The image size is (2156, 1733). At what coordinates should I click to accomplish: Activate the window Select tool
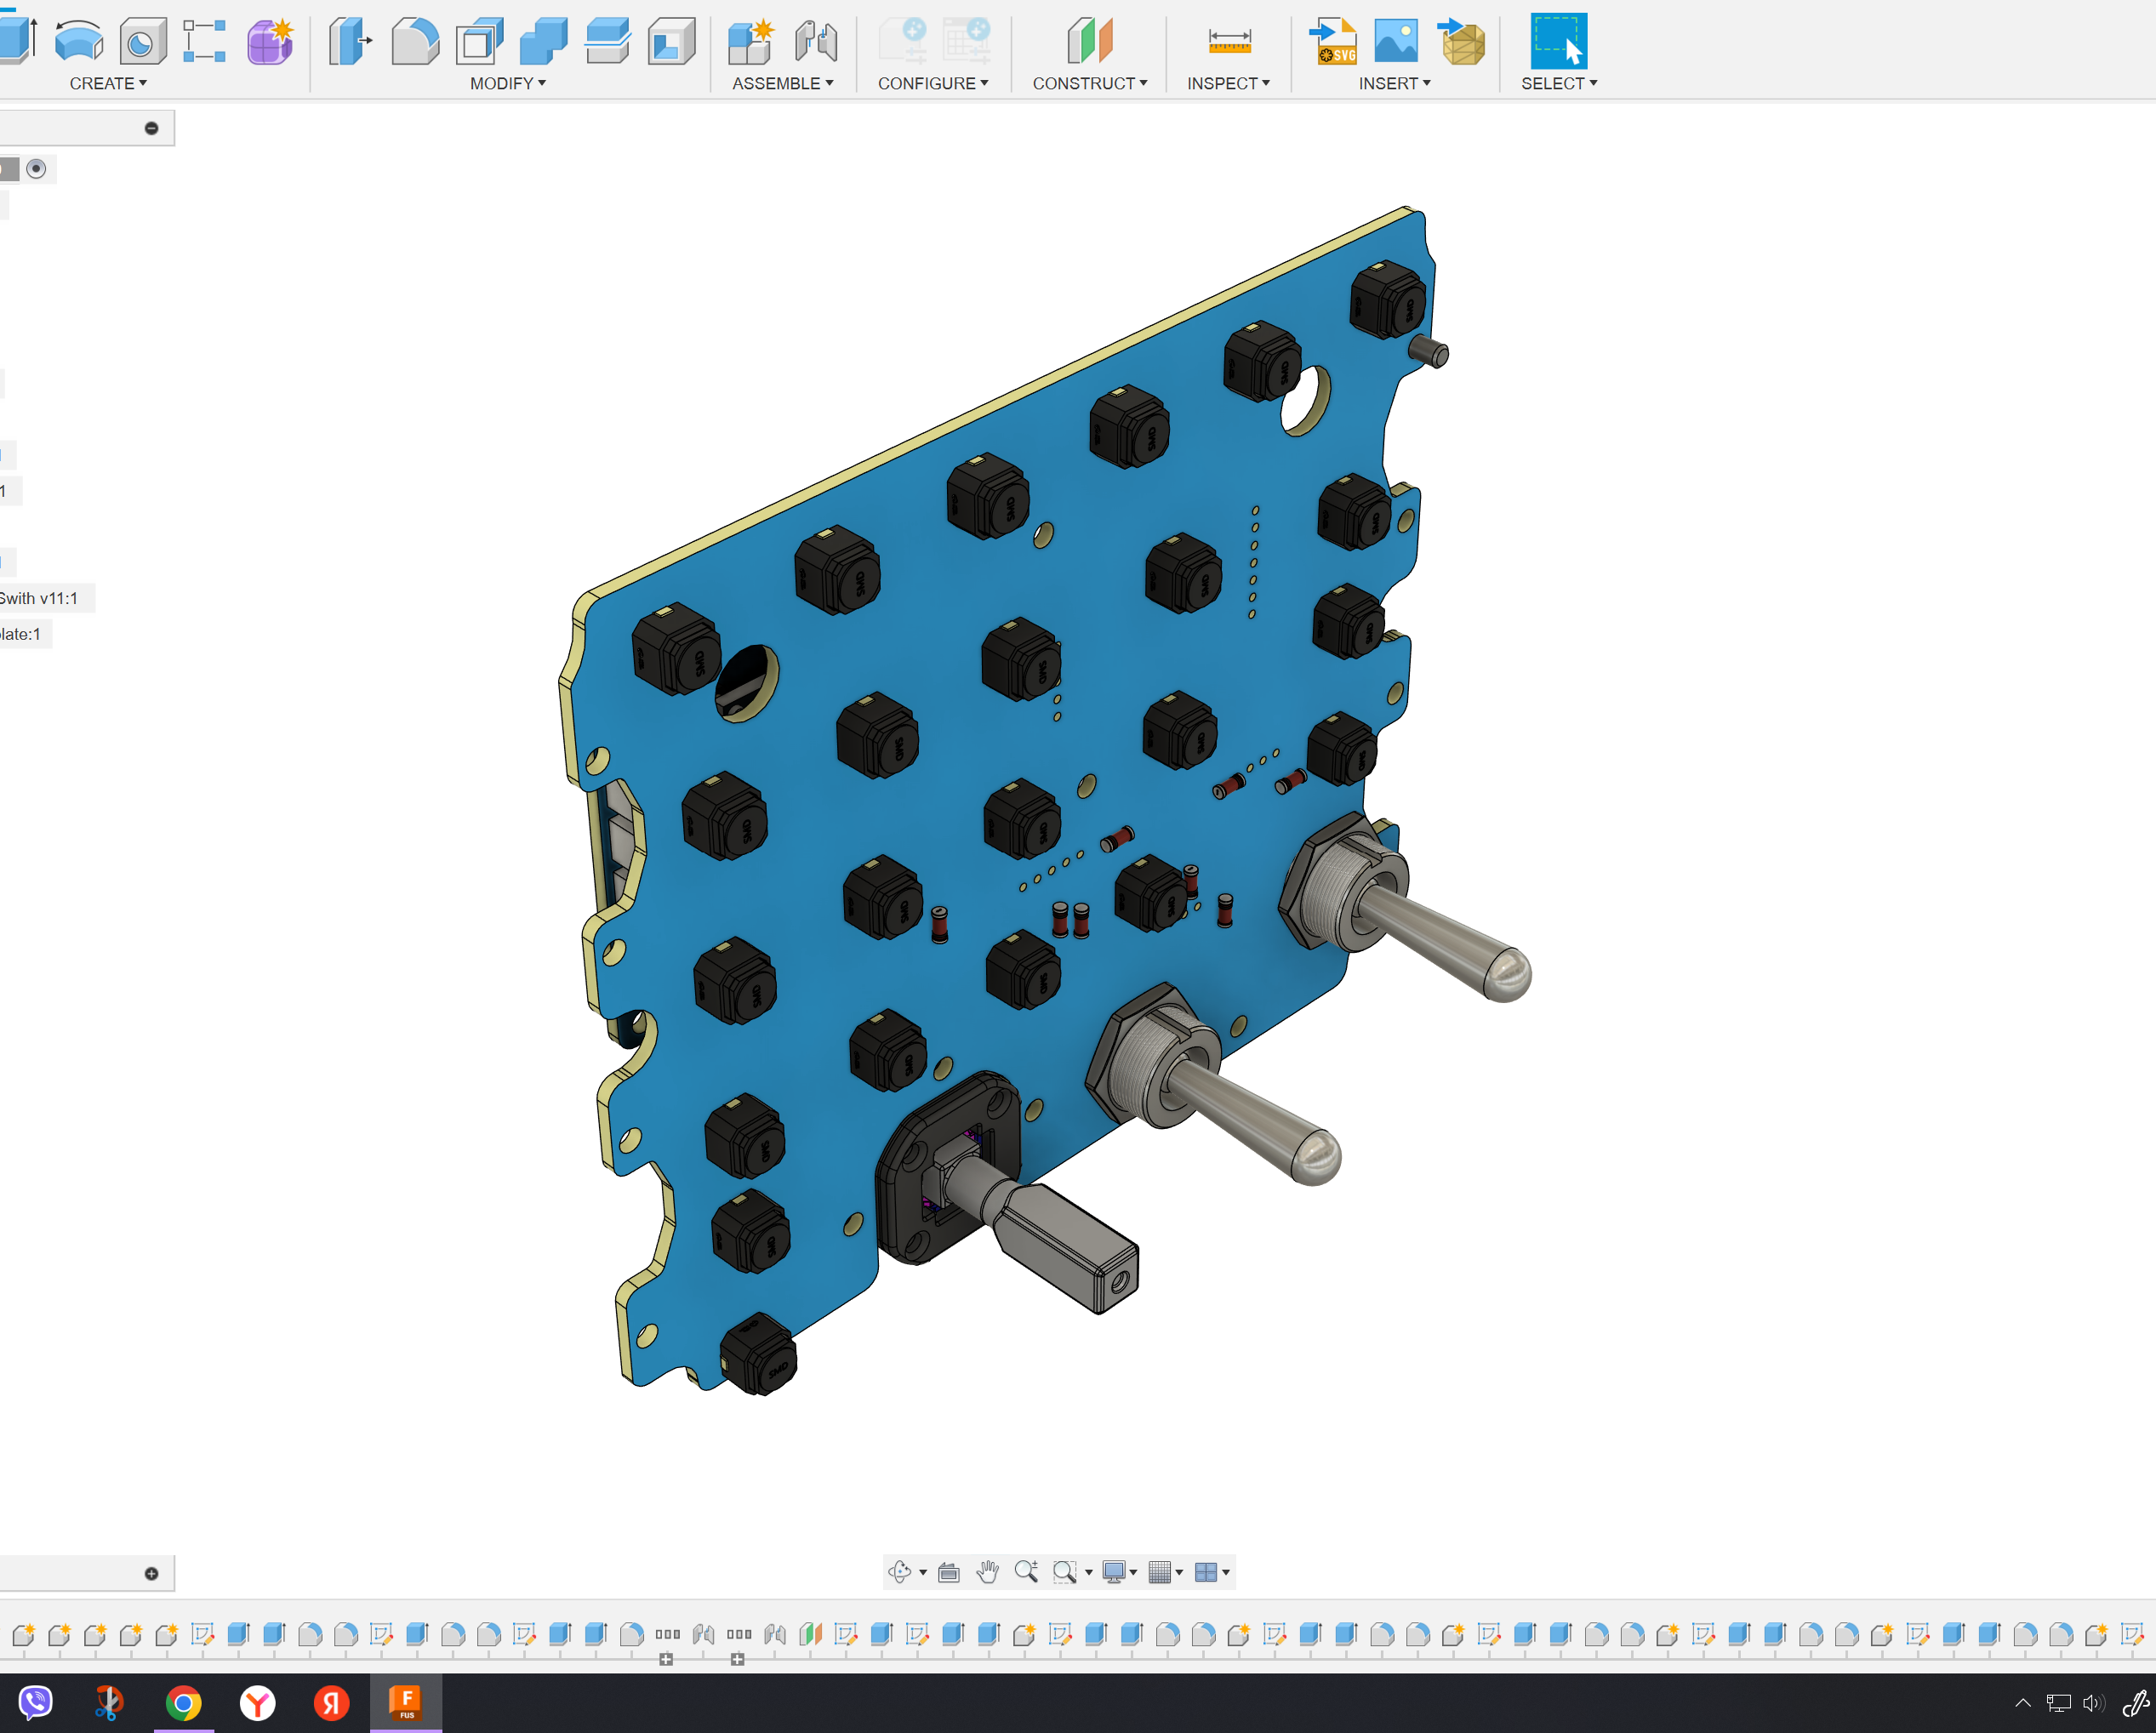1558,41
